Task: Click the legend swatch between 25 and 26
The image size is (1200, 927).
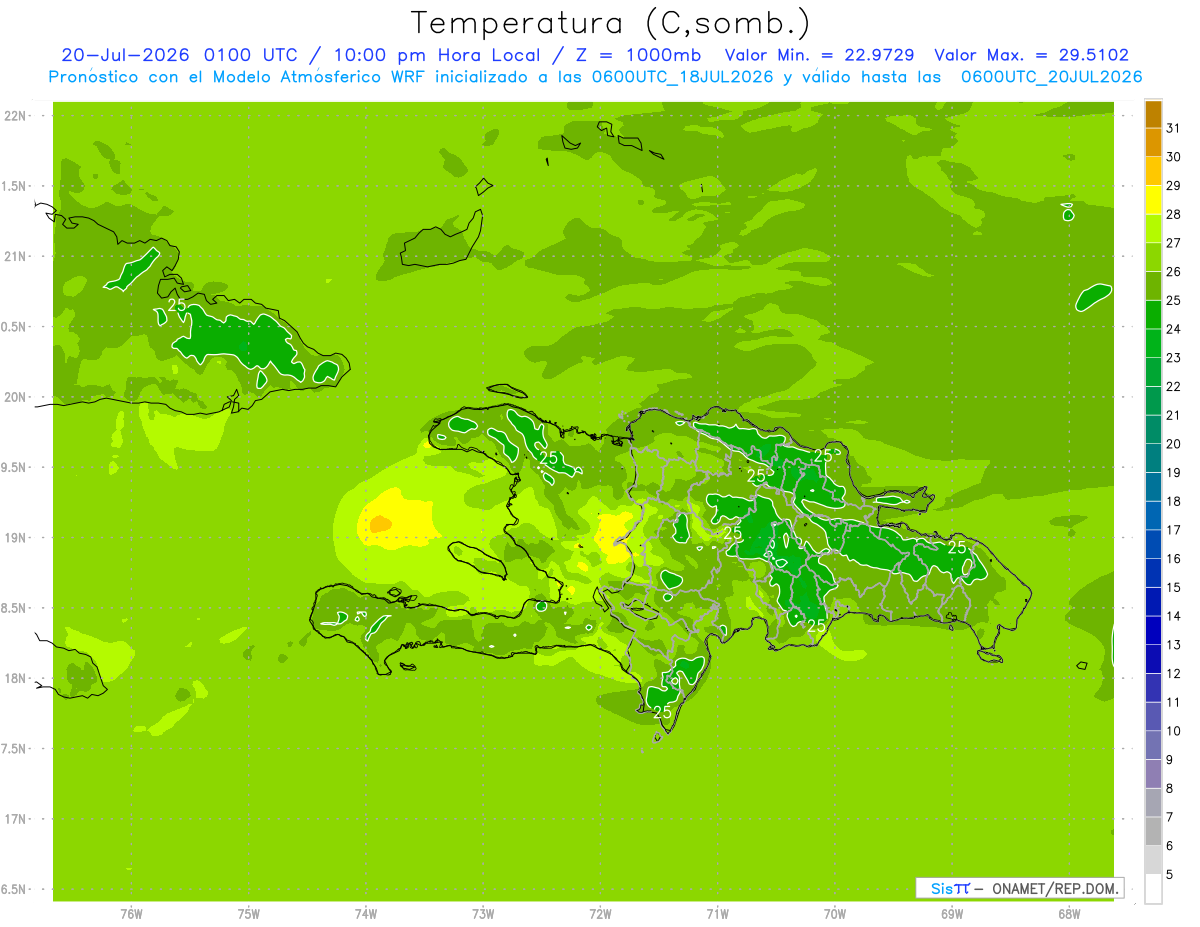Action: [x=1153, y=286]
